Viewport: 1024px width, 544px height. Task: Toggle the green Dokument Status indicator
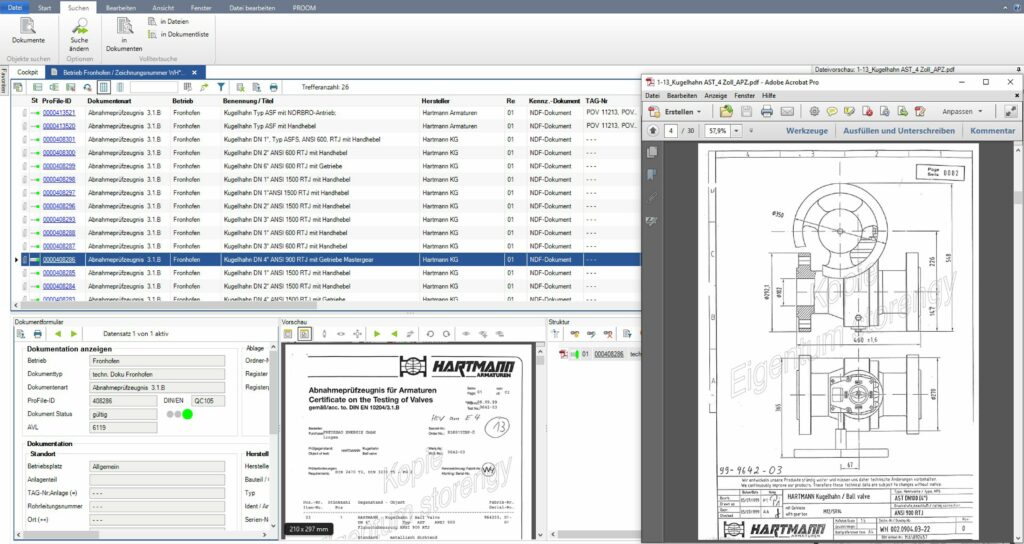pyautogui.click(x=187, y=414)
